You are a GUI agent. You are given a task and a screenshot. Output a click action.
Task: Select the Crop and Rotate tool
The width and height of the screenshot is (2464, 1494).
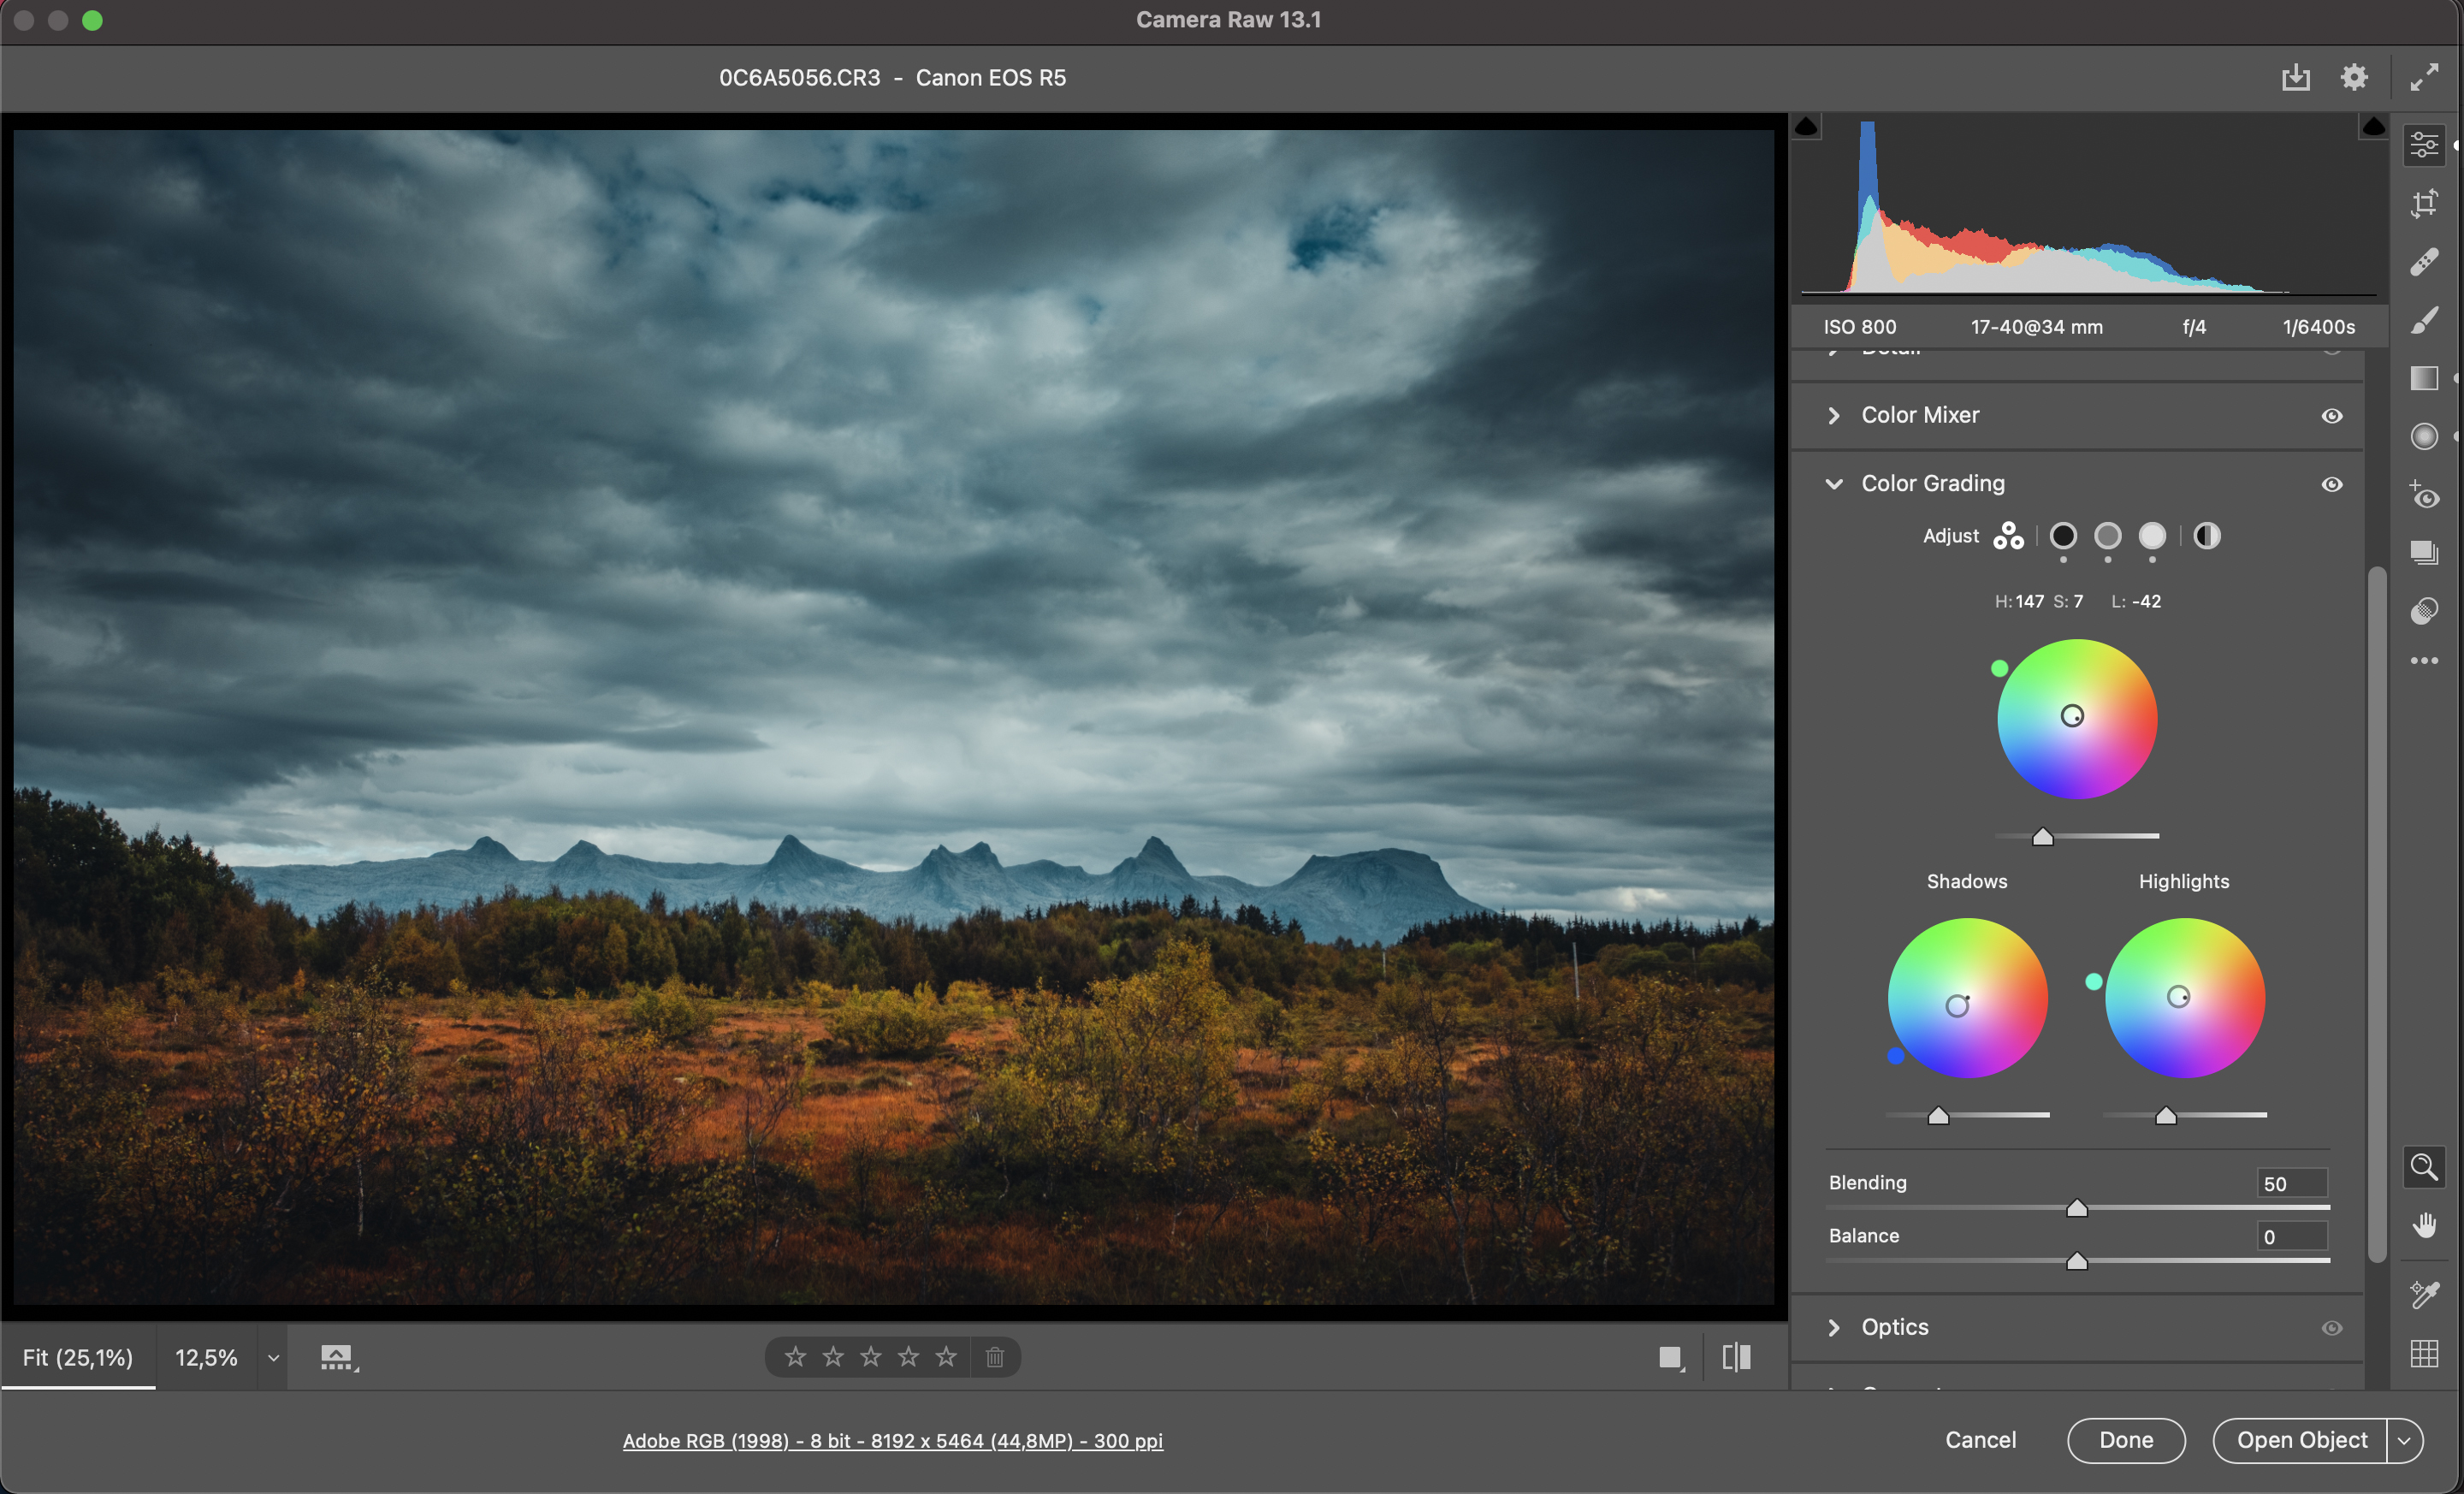click(x=2424, y=204)
